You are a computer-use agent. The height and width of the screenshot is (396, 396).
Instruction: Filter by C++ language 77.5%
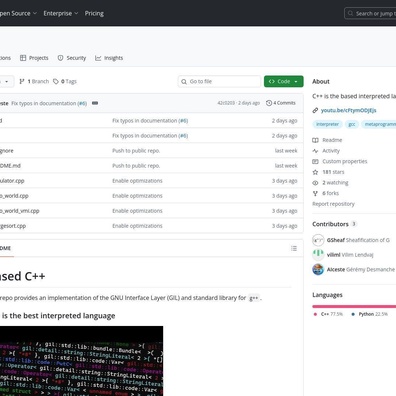pyautogui.click(x=328, y=314)
